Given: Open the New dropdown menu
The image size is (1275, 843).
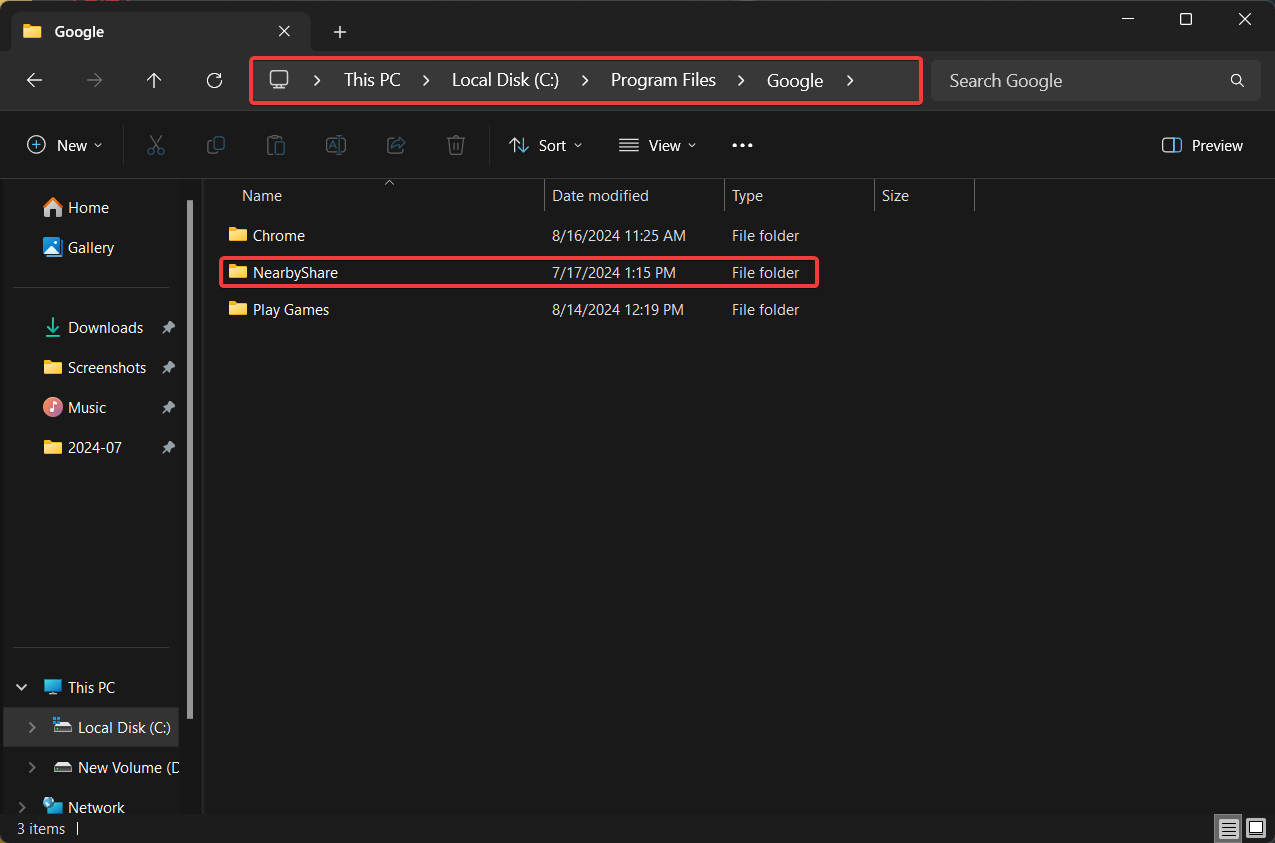Looking at the screenshot, I should click(65, 145).
